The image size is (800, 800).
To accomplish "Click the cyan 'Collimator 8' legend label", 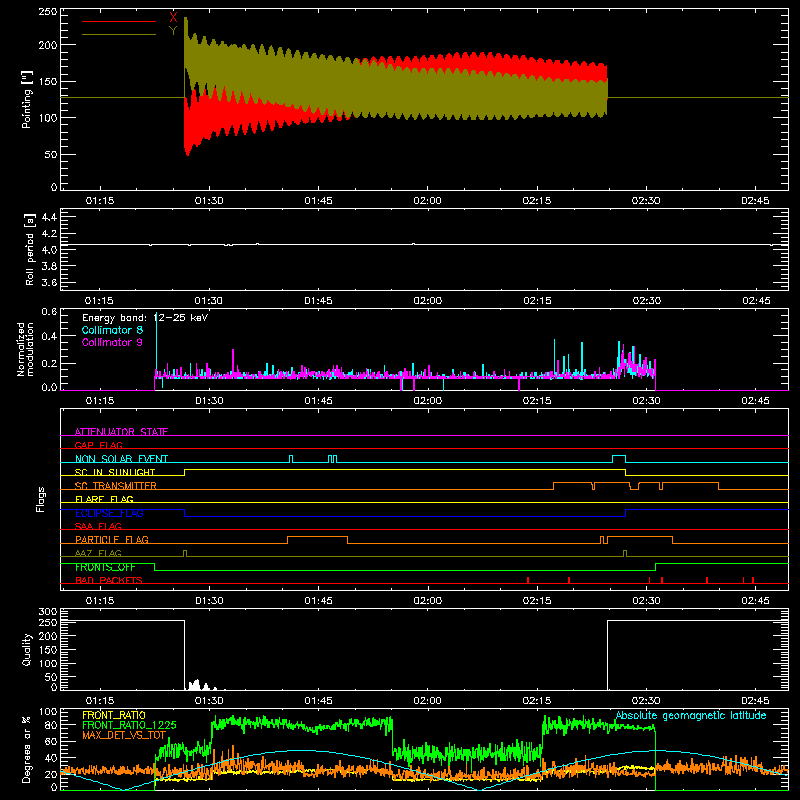I will pyautogui.click(x=112, y=330).
